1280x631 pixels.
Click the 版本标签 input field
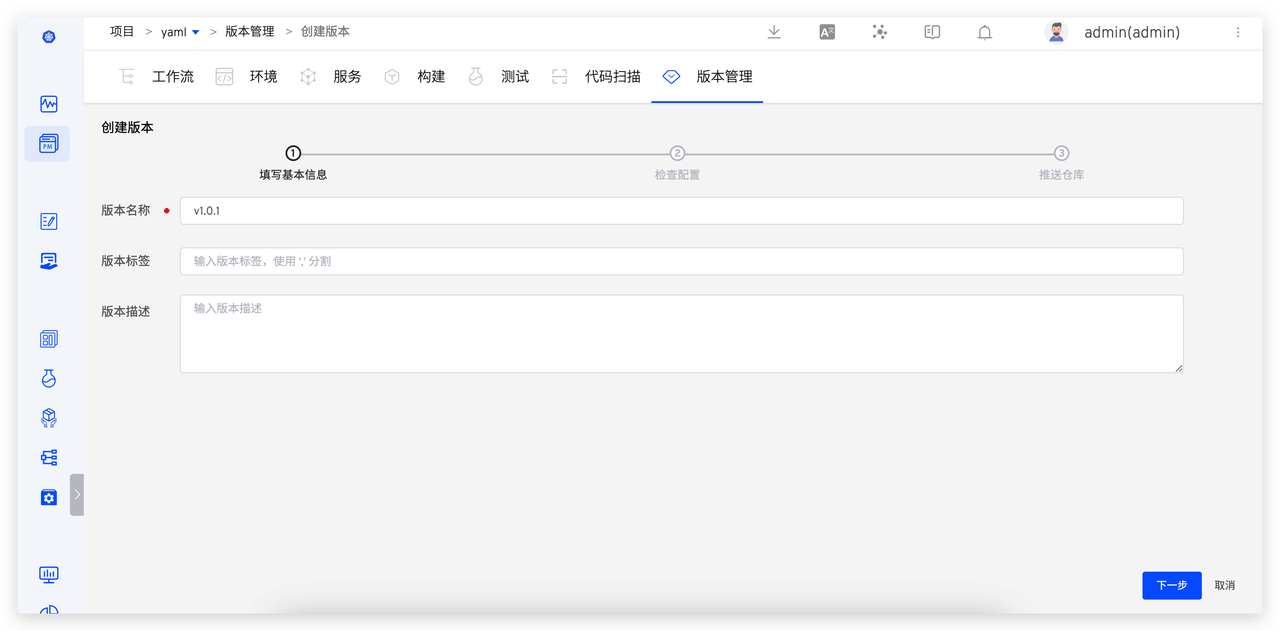pyautogui.click(x=681, y=260)
